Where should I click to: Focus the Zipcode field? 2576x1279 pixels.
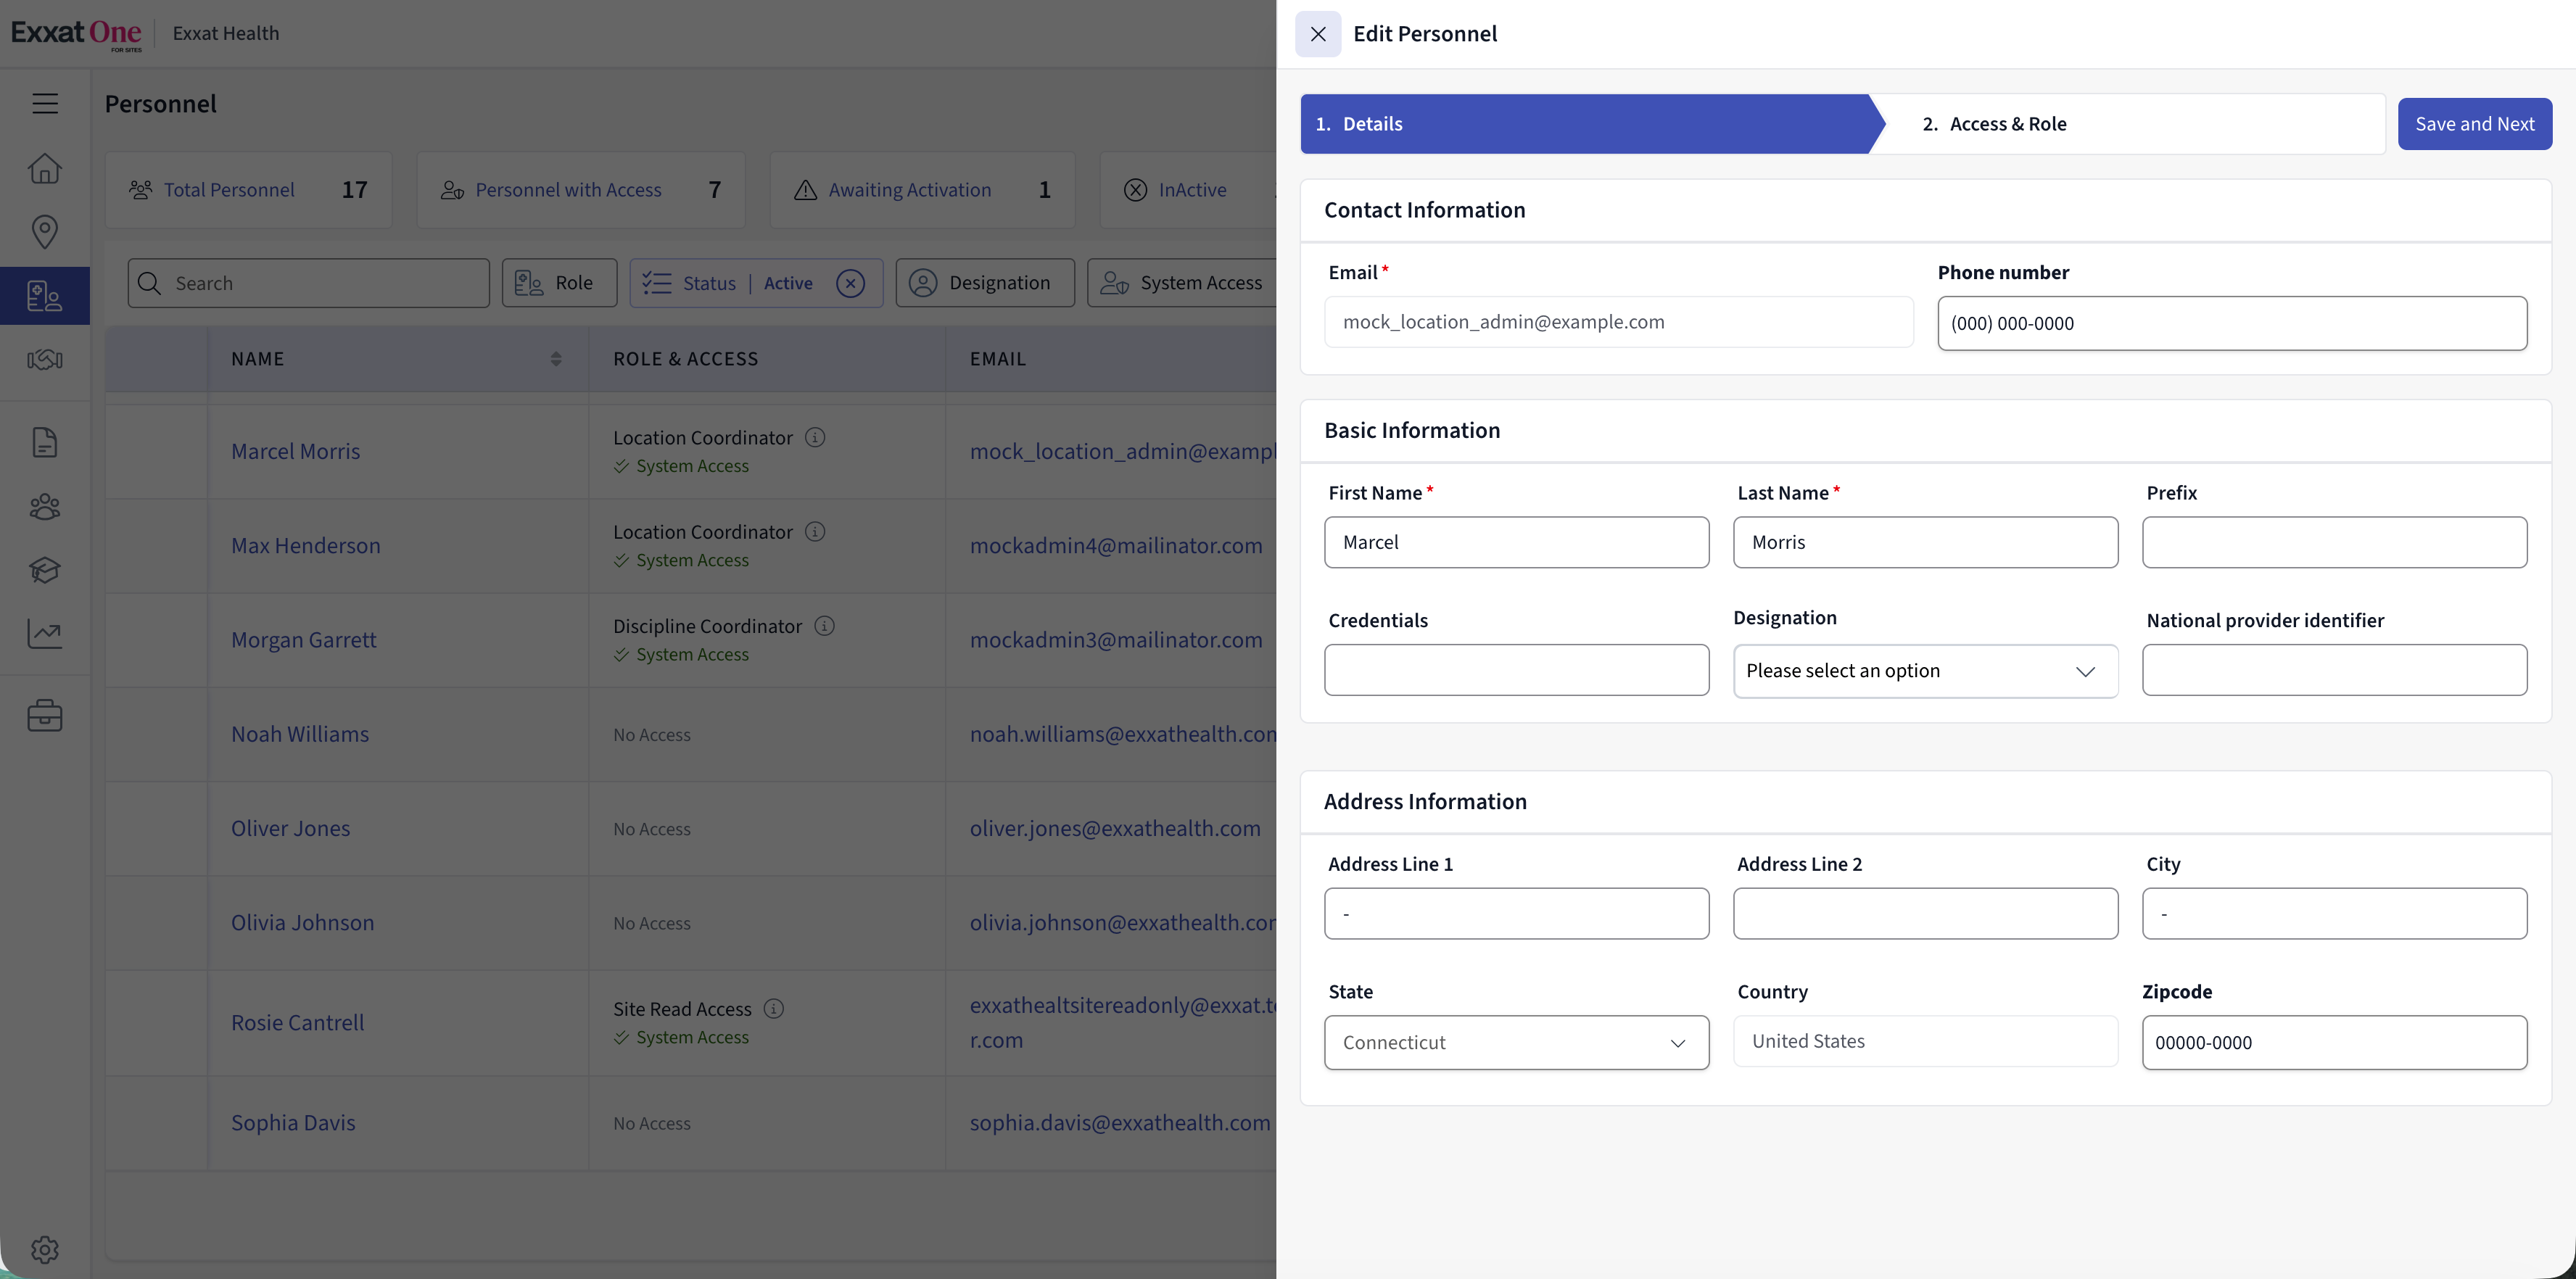2334,1043
